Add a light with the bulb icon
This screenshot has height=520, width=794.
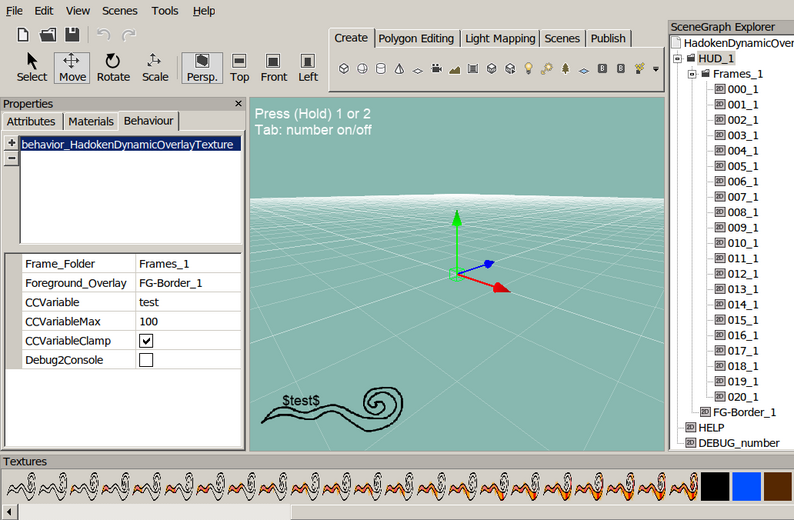(x=528, y=68)
